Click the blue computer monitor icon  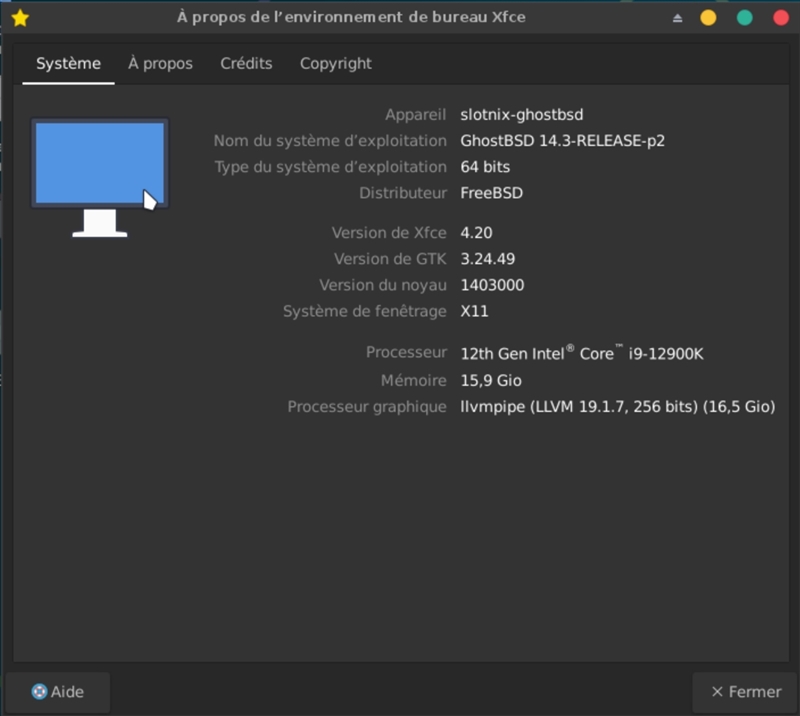(100, 178)
